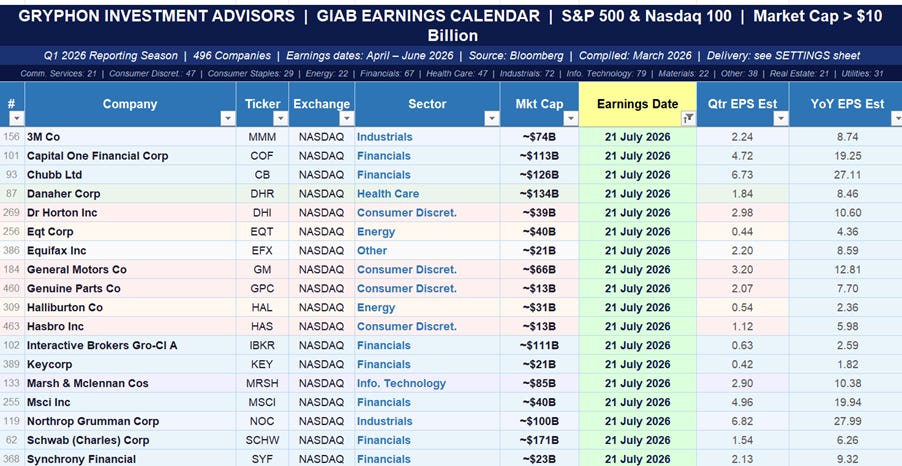Screen dimensions: 902x466
Task: Select the Earnings Date header cell
Action: click(637, 104)
